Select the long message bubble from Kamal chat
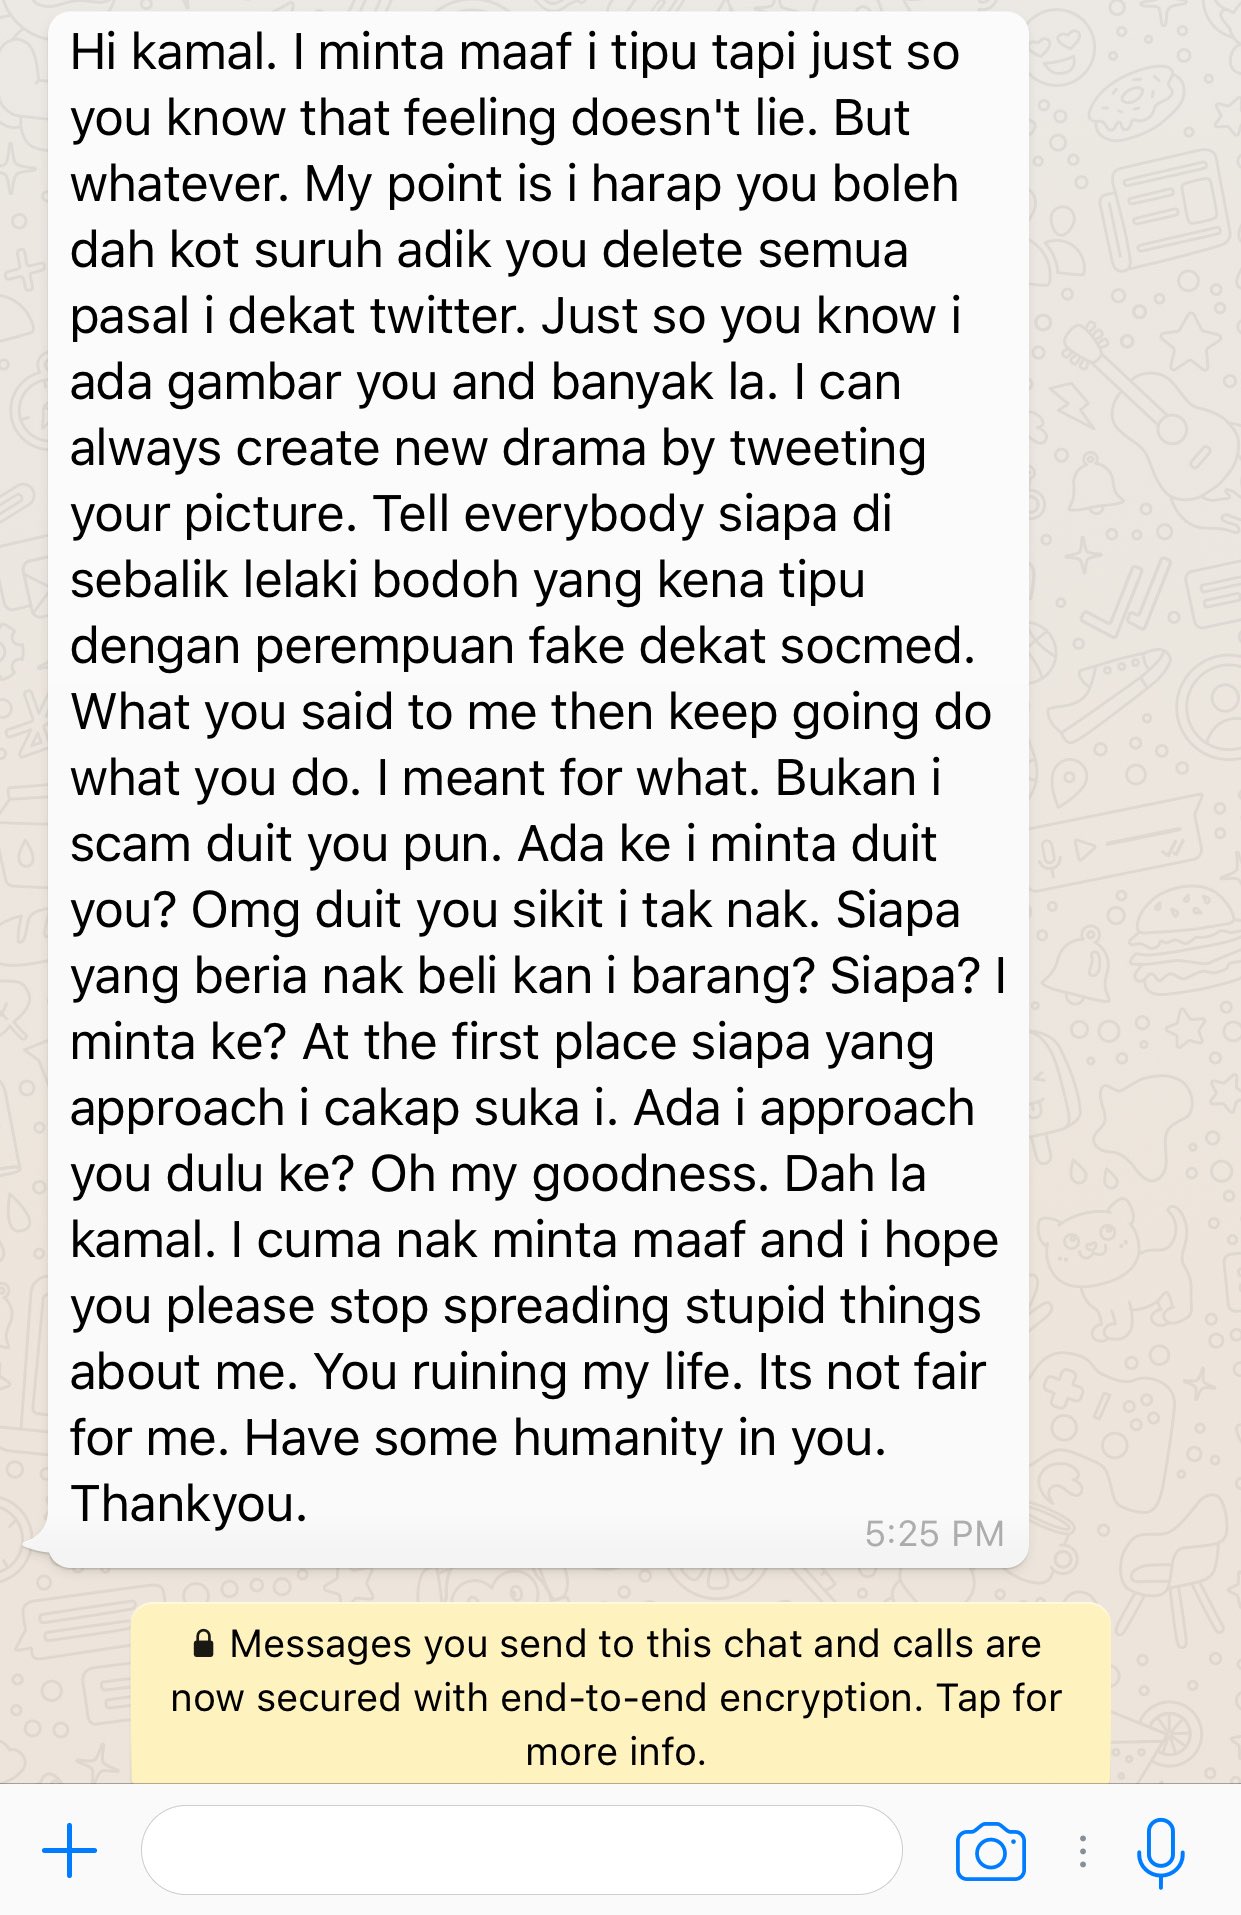 click(x=538, y=790)
